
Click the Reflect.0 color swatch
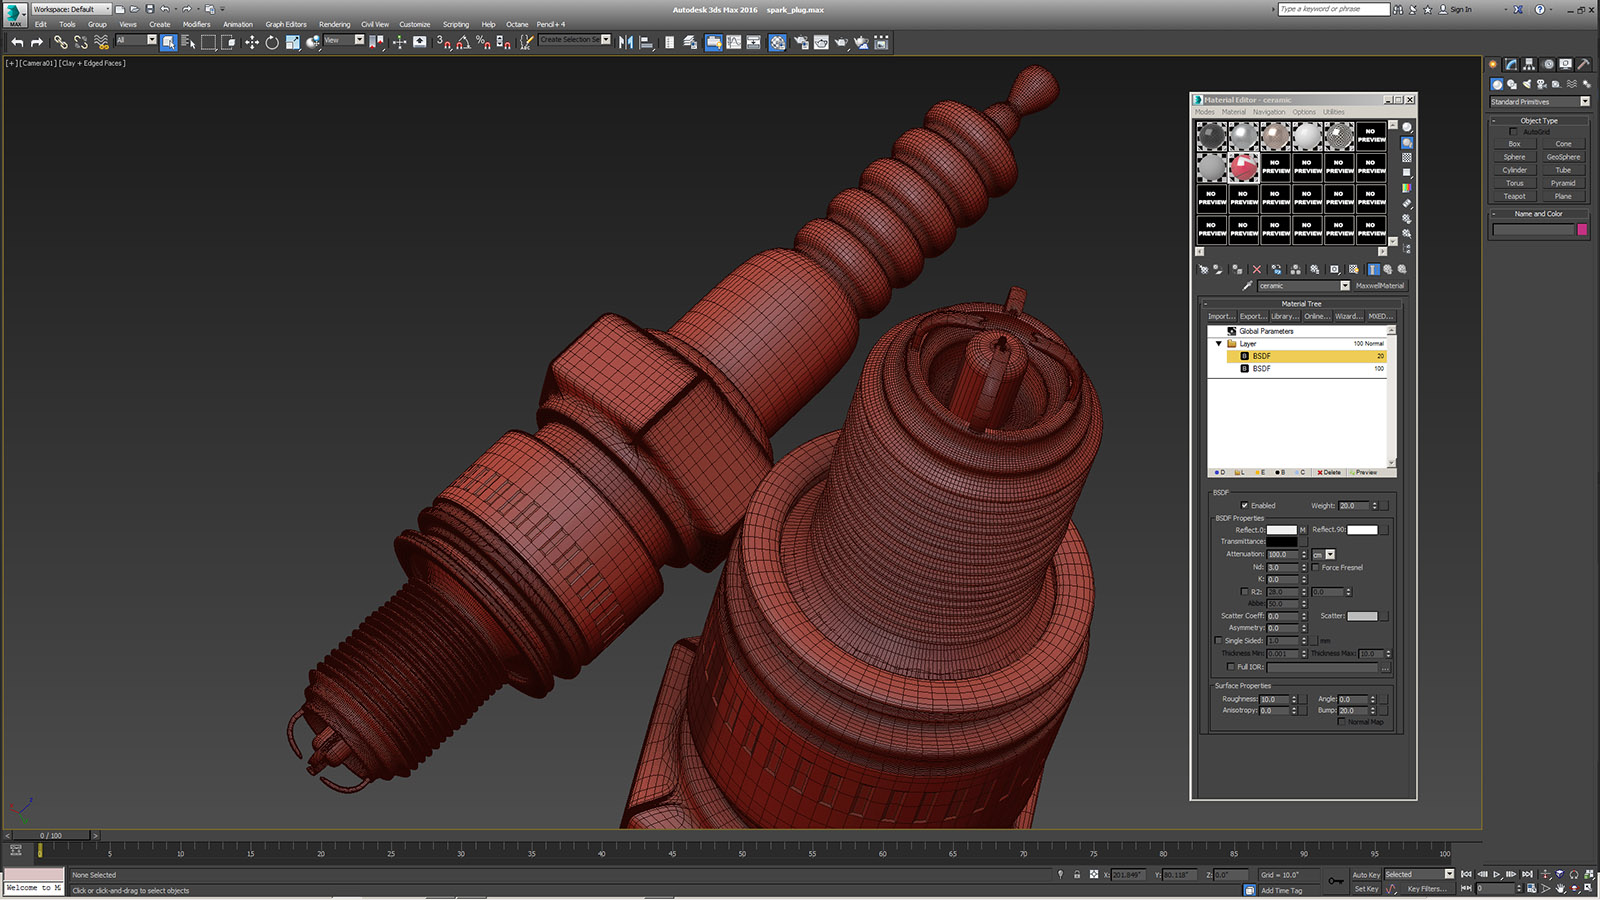pyautogui.click(x=1281, y=530)
